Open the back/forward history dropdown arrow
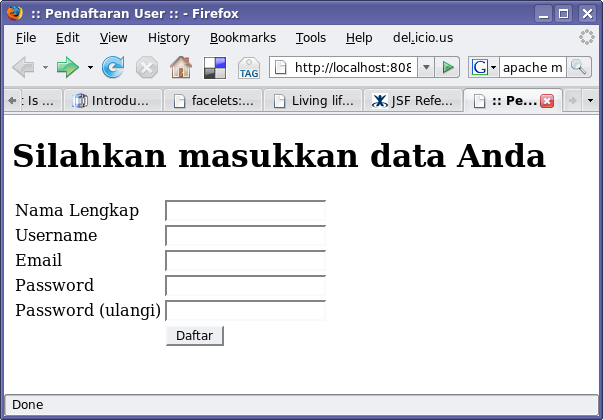 pos(90,67)
